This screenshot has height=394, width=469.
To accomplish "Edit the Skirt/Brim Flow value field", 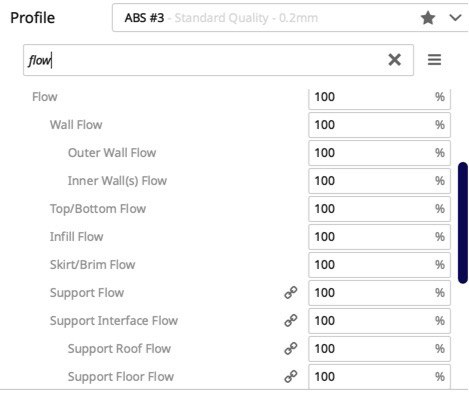I will (x=379, y=265).
